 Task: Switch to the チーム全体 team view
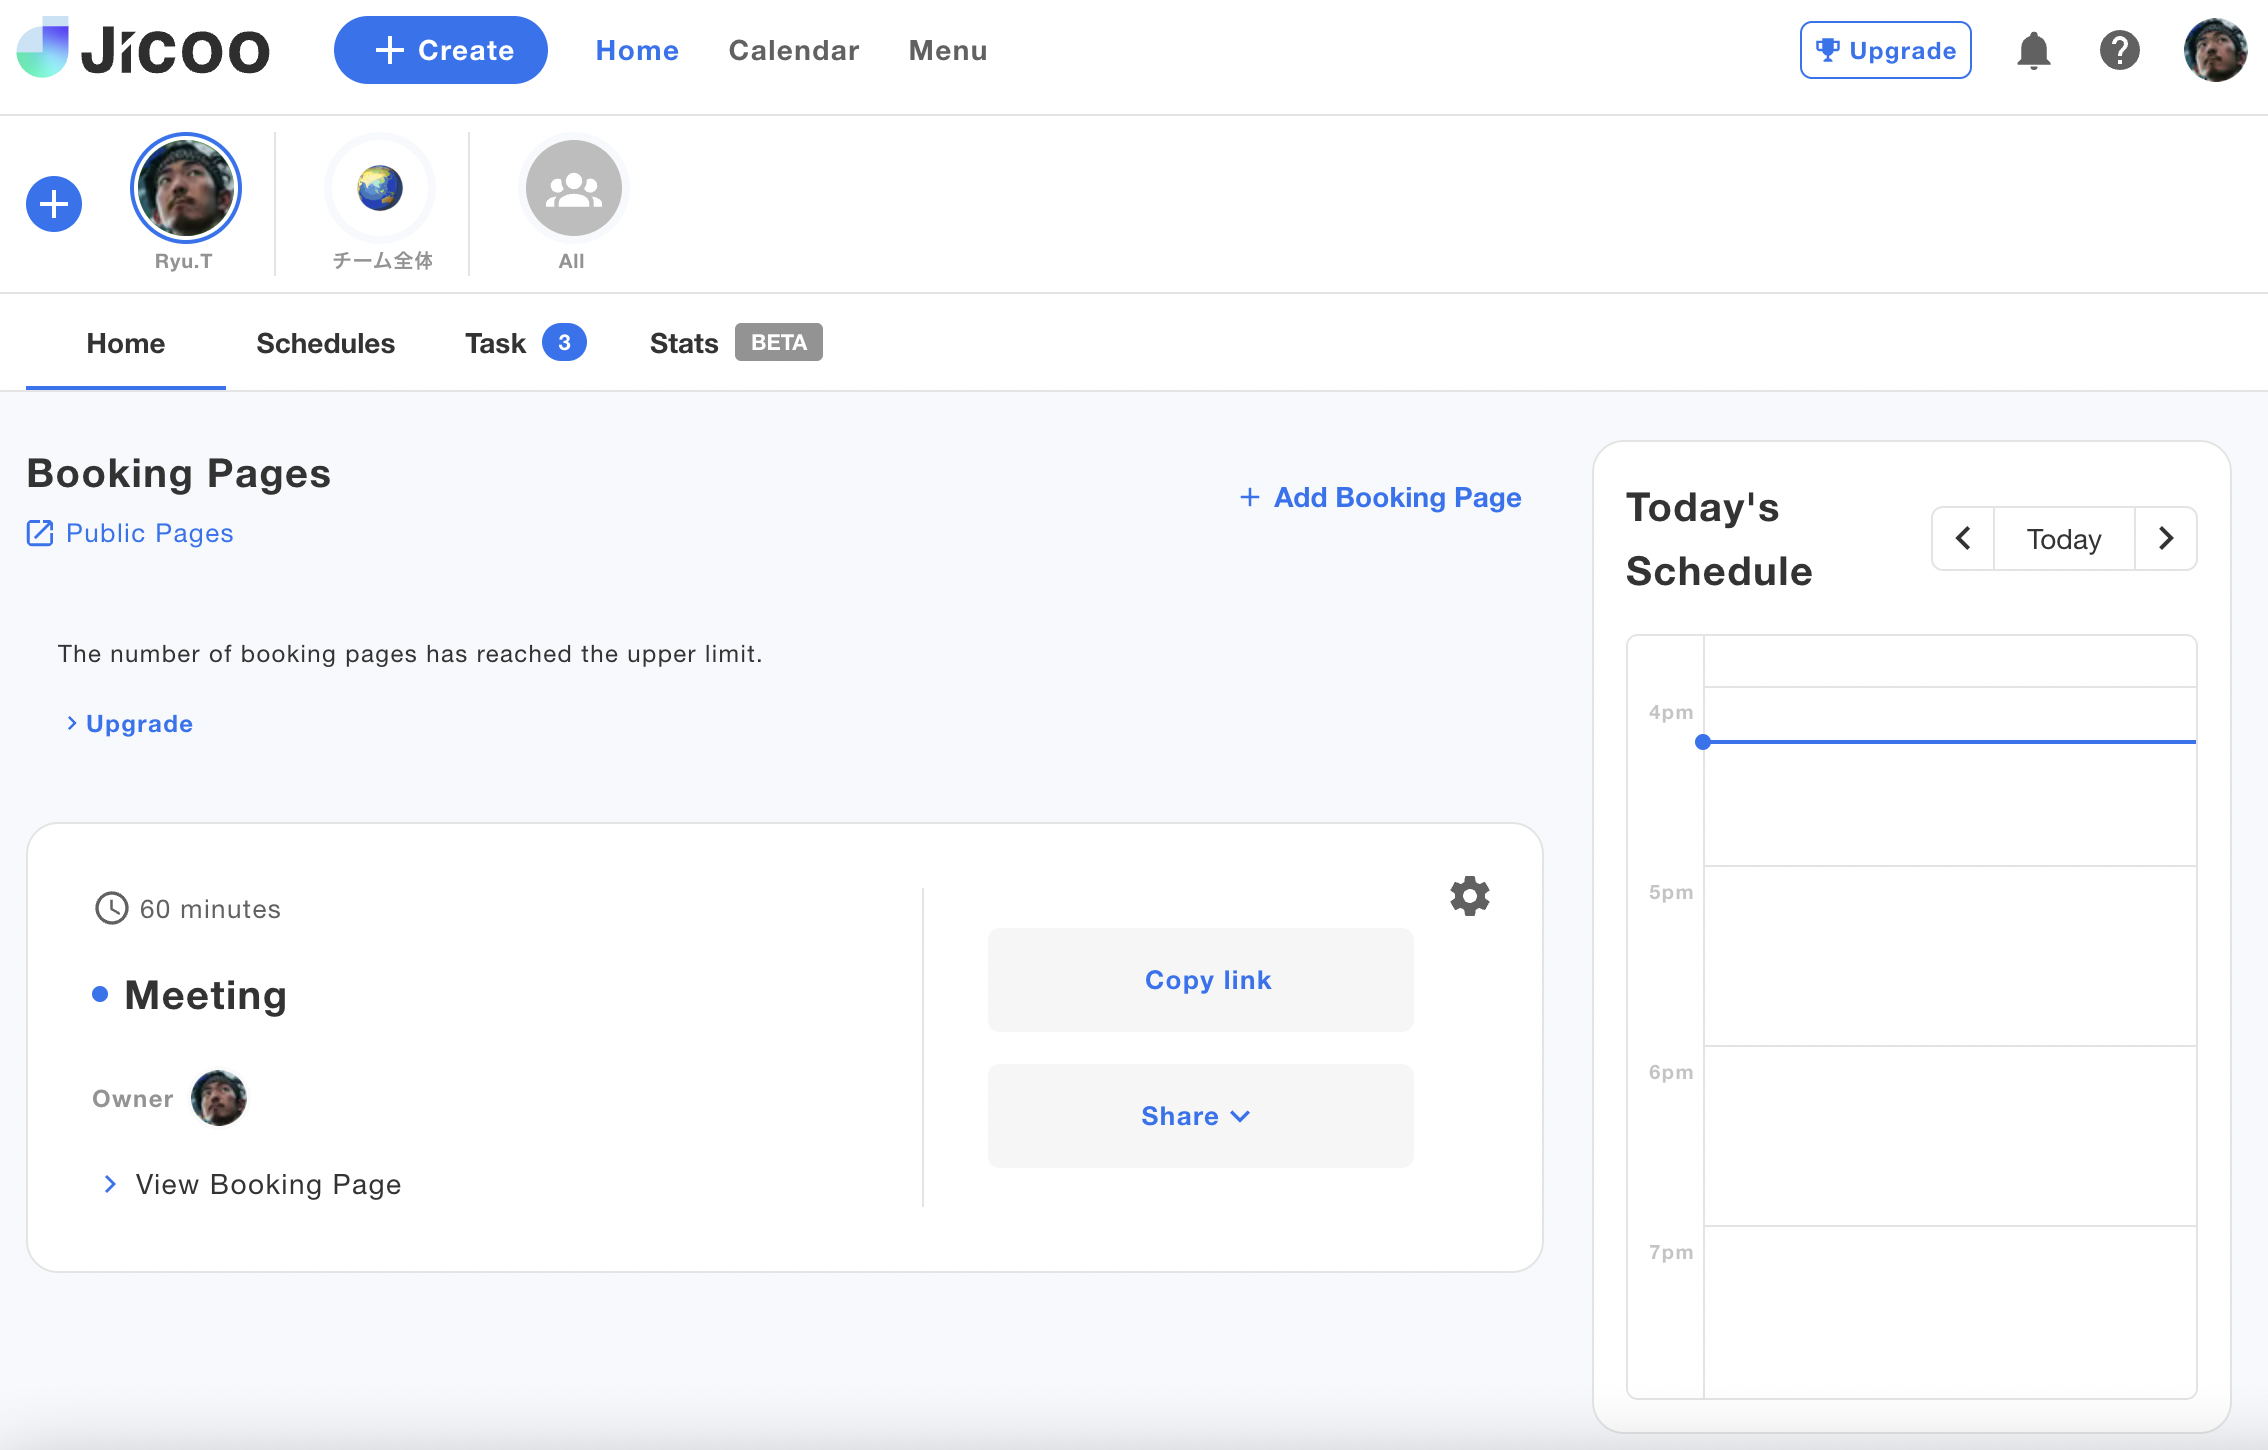coord(380,187)
